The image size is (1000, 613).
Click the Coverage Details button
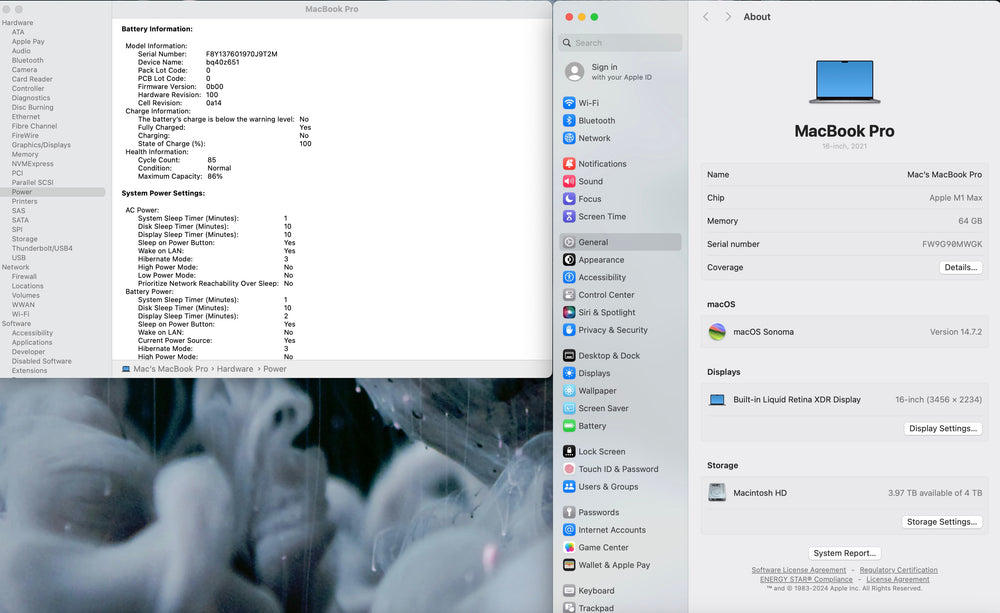click(x=960, y=268)
